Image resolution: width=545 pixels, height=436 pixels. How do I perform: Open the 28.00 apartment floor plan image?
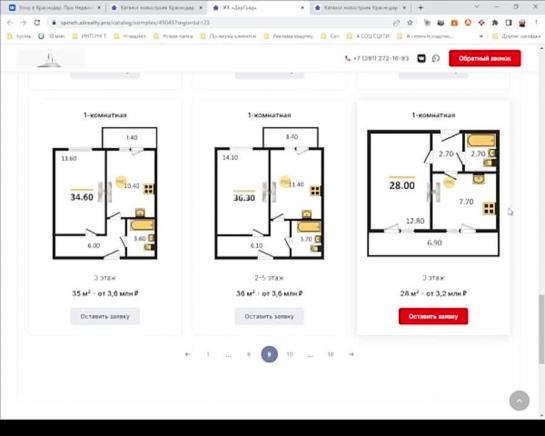tap(433, 193)
